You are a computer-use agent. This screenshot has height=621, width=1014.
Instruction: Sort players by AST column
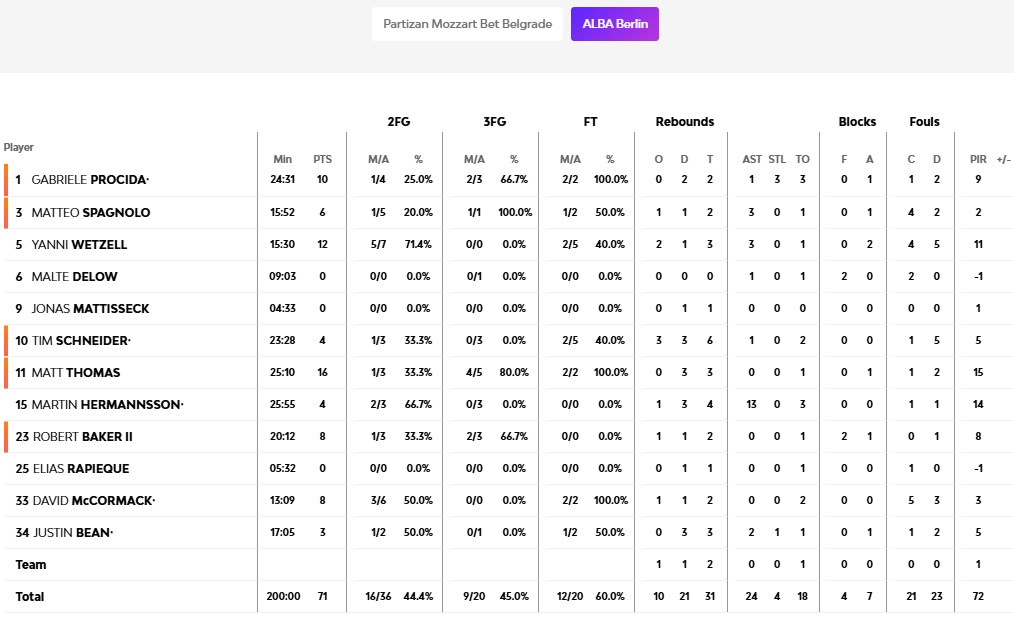751,159
